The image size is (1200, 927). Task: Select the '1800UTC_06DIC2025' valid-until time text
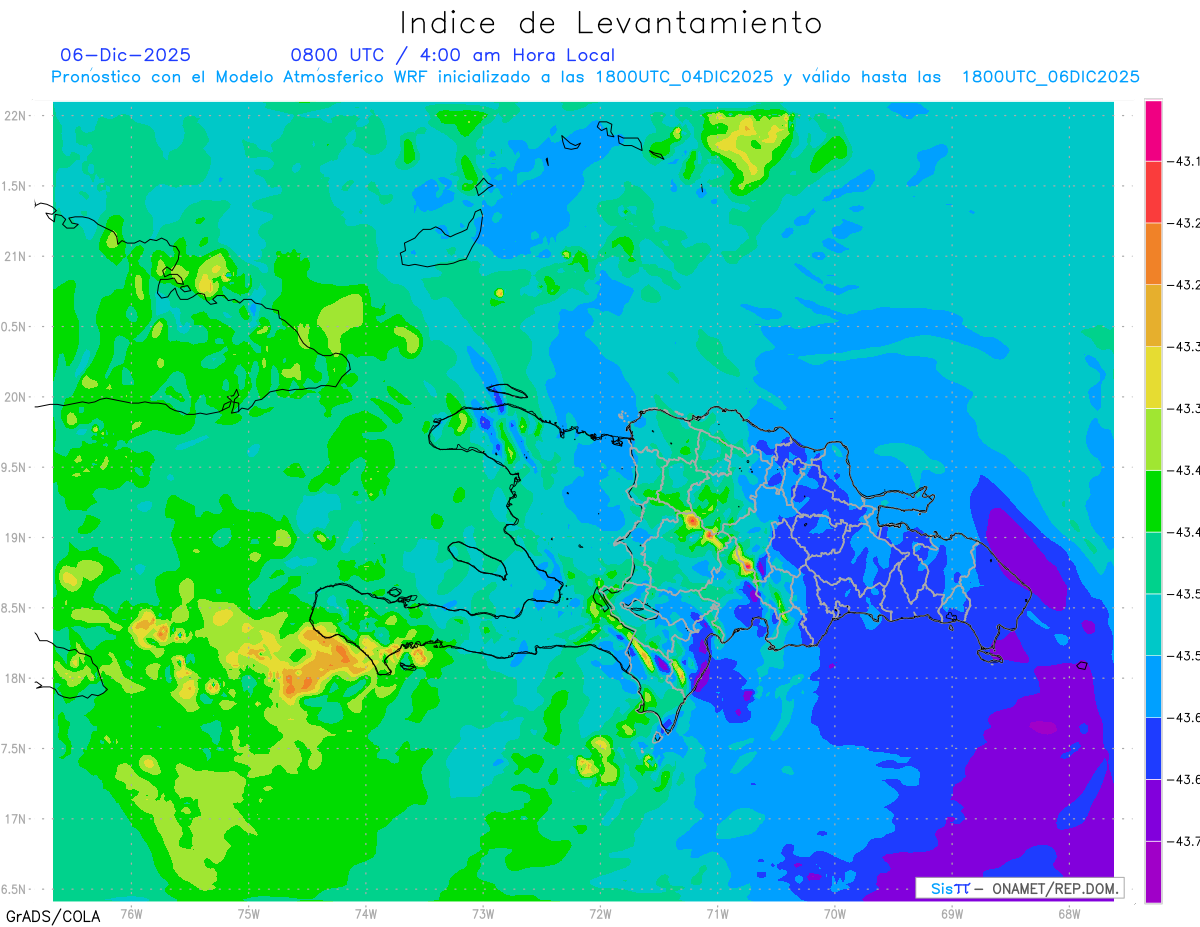[x=1051, y=77]
